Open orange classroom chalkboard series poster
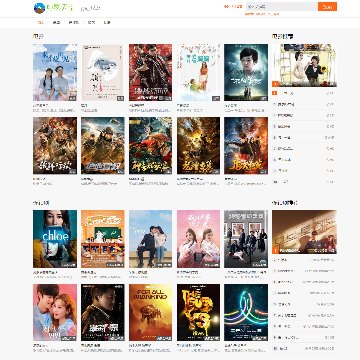 coord(103,239)
